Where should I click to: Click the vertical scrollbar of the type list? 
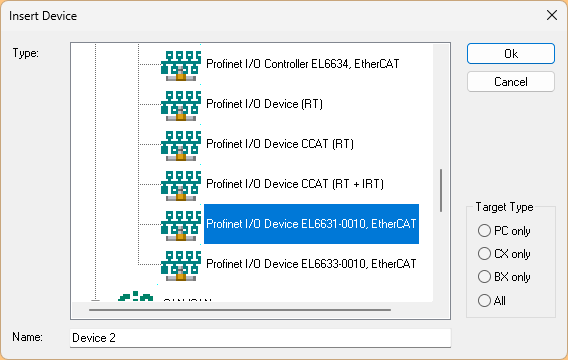coord(441,190)
